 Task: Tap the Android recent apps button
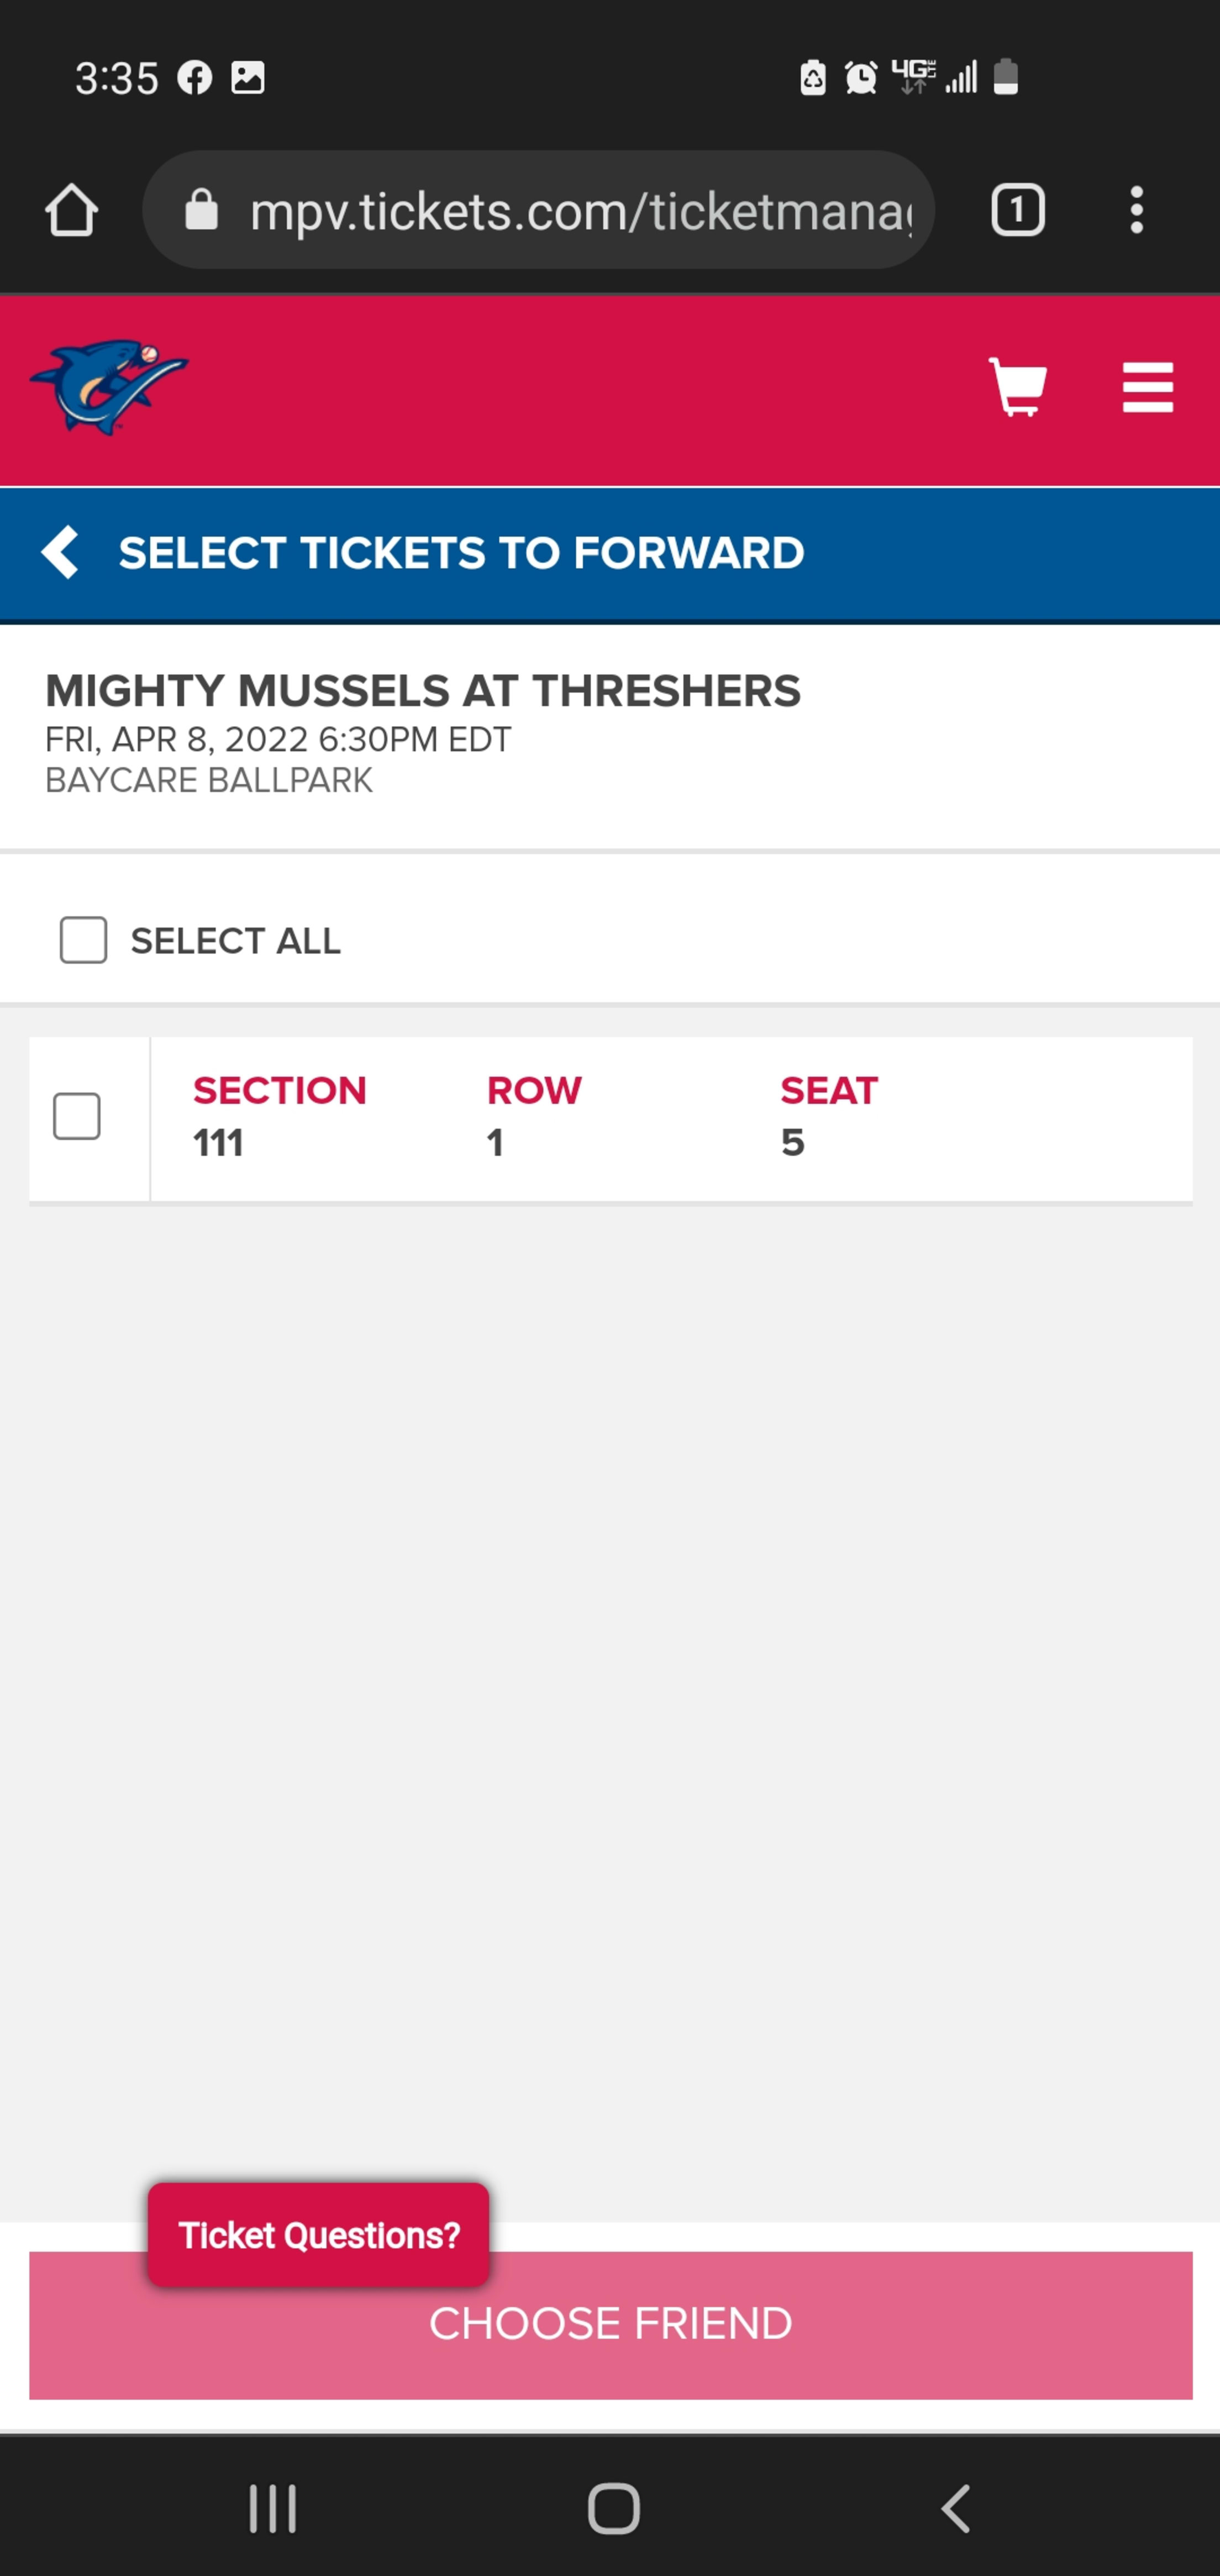point(272,2509)
